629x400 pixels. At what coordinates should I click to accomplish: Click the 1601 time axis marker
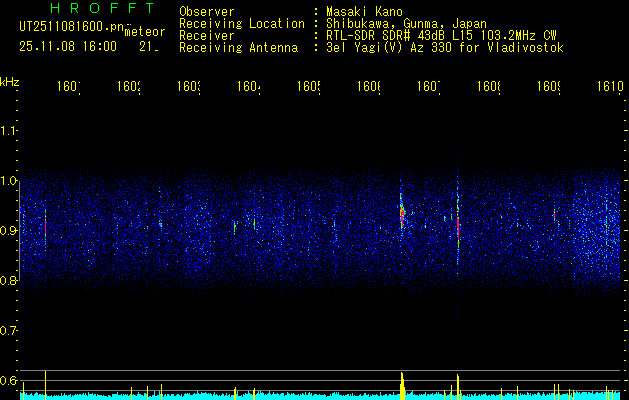pos(69,86)
